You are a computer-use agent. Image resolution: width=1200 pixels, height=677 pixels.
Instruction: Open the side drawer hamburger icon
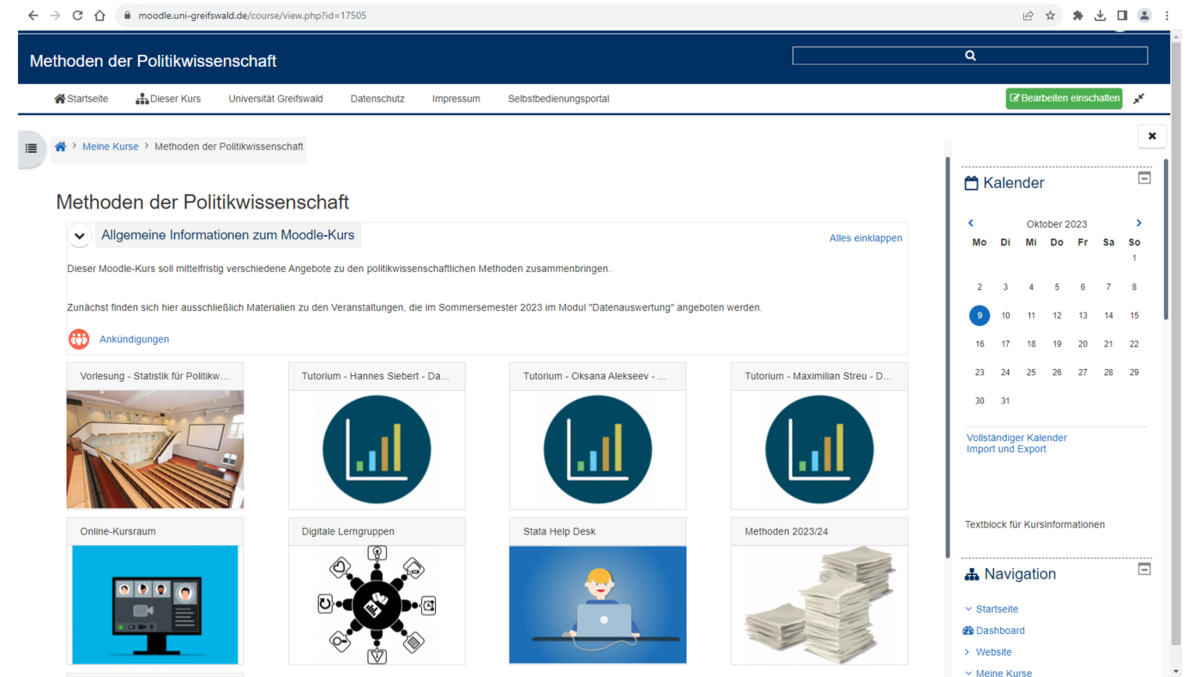pos(31,148)
